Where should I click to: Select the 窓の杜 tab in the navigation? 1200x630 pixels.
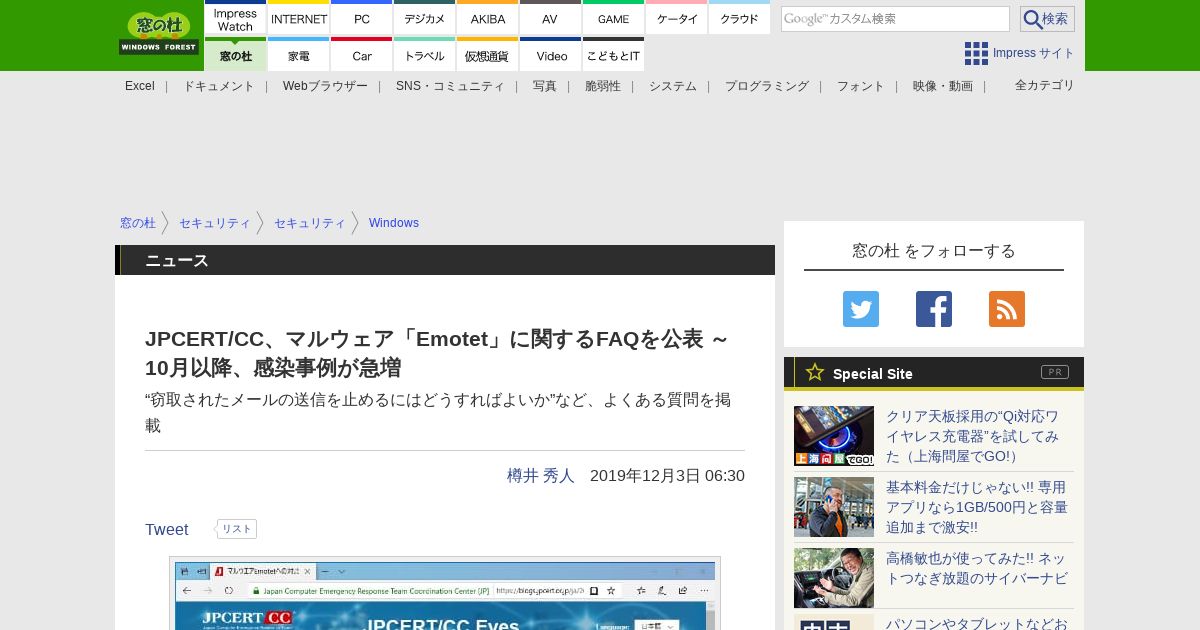pyautogui.click(x=235, y=54)
